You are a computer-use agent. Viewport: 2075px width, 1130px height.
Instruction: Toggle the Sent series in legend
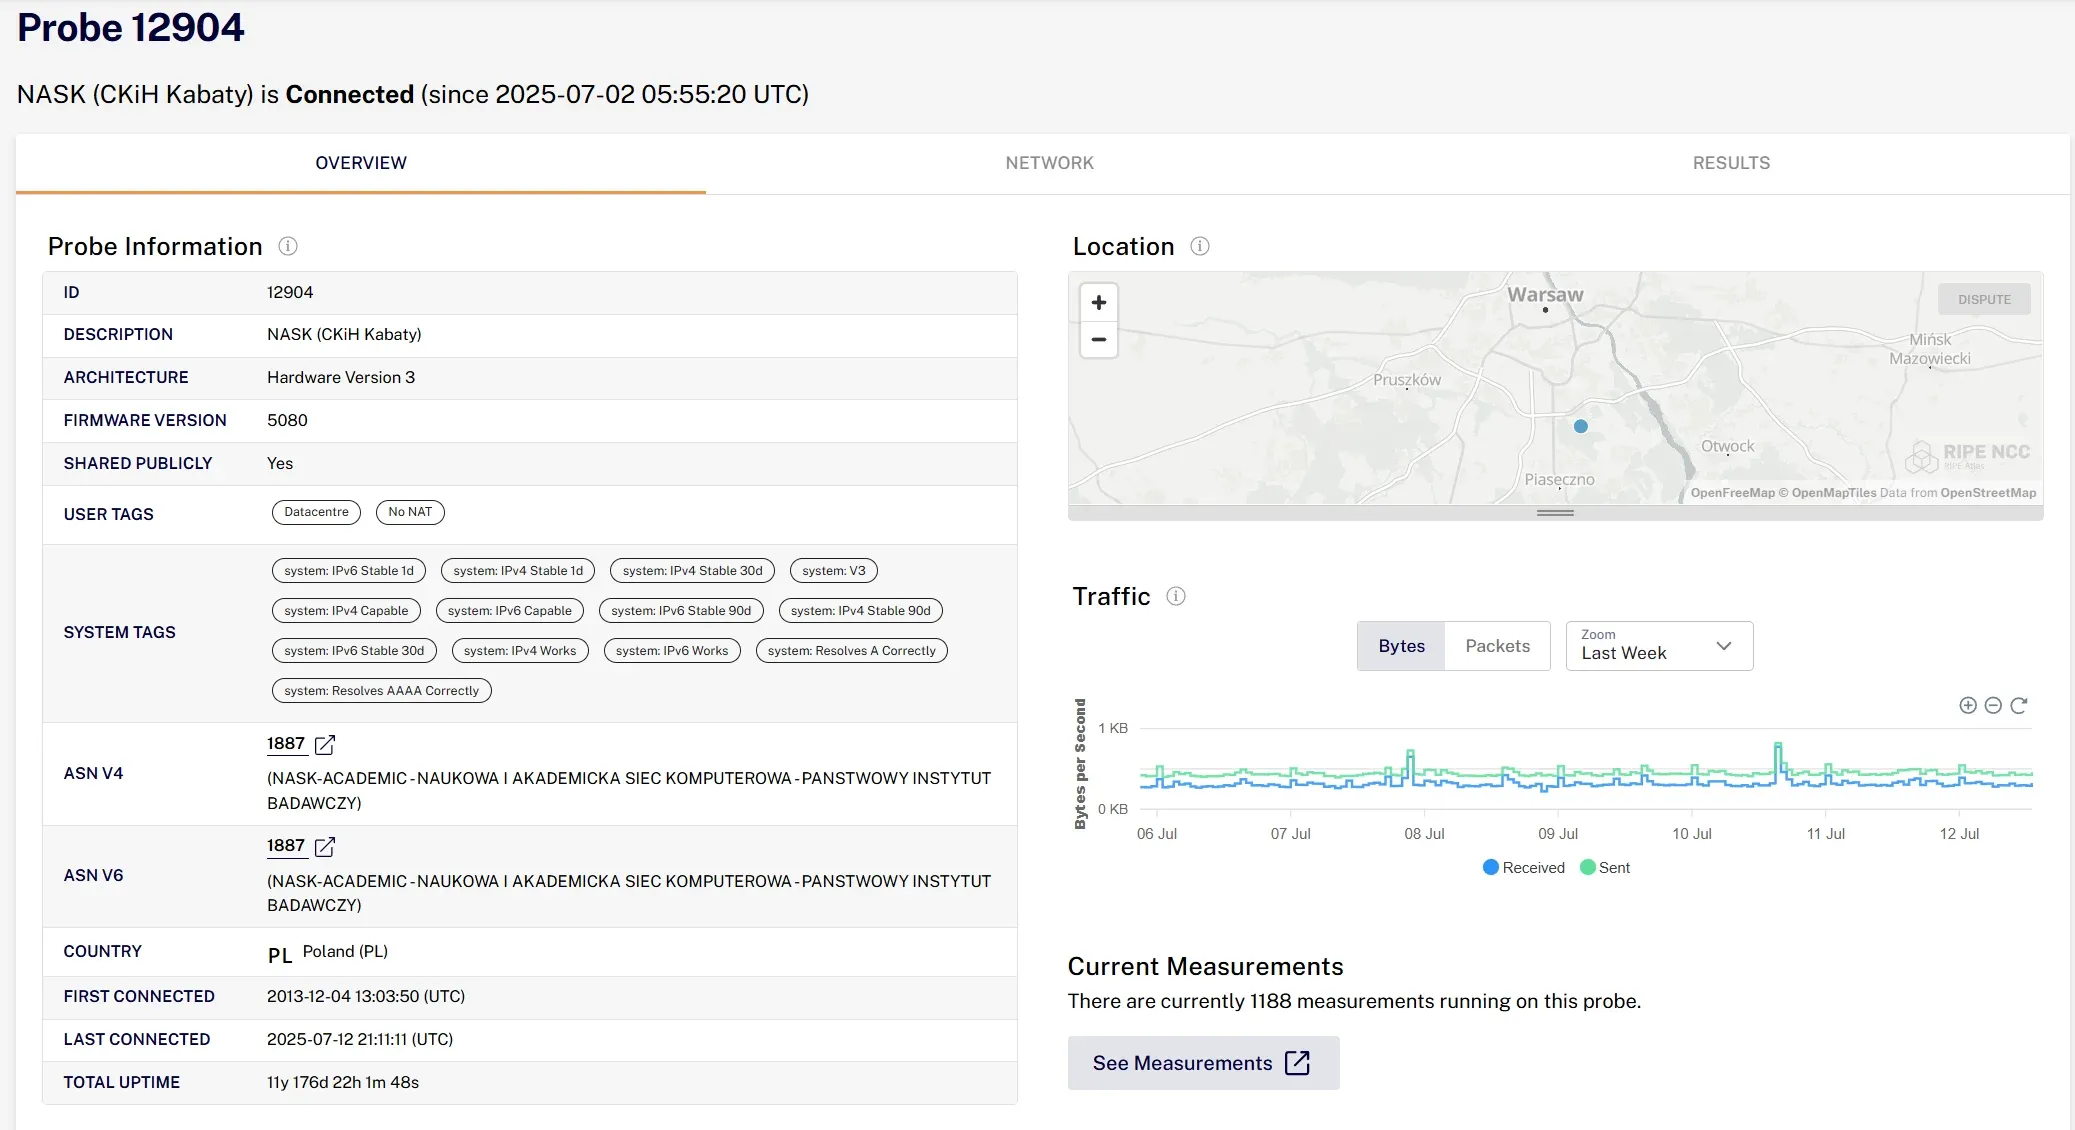(1605, 868)
